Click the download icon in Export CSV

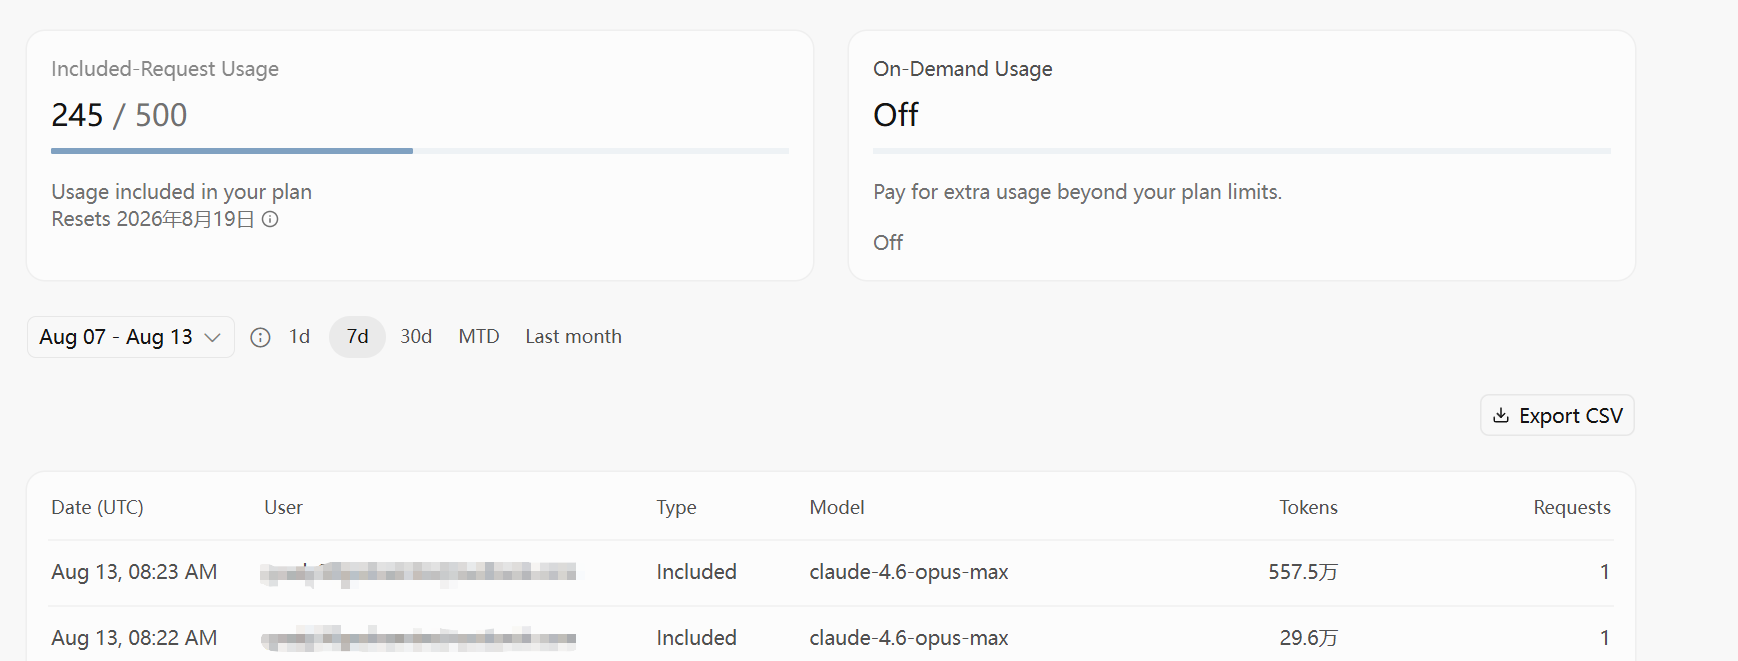point(1501,415)
